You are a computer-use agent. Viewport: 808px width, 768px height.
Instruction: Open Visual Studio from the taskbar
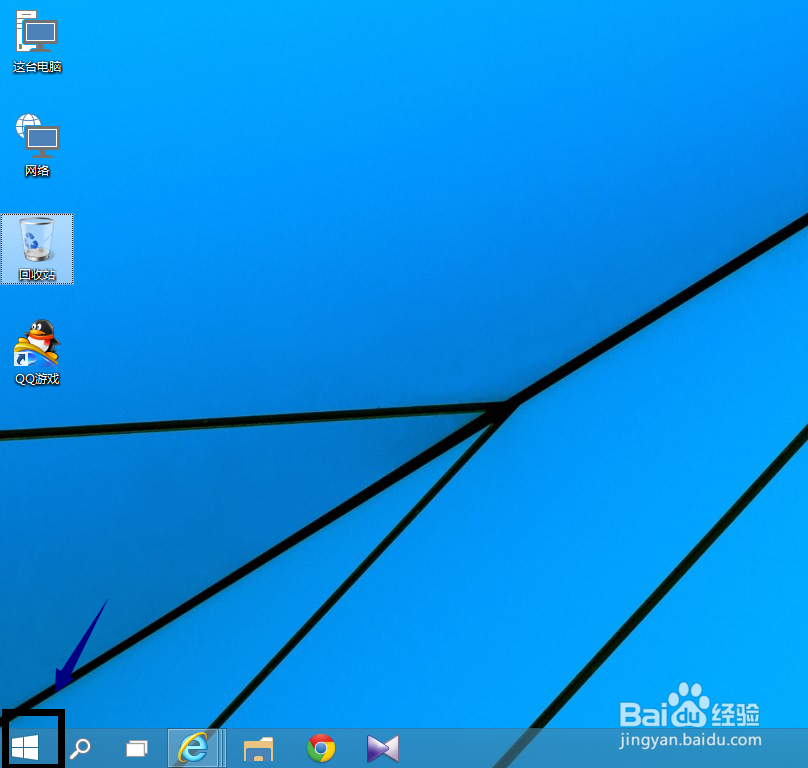(x=383, y=748)
